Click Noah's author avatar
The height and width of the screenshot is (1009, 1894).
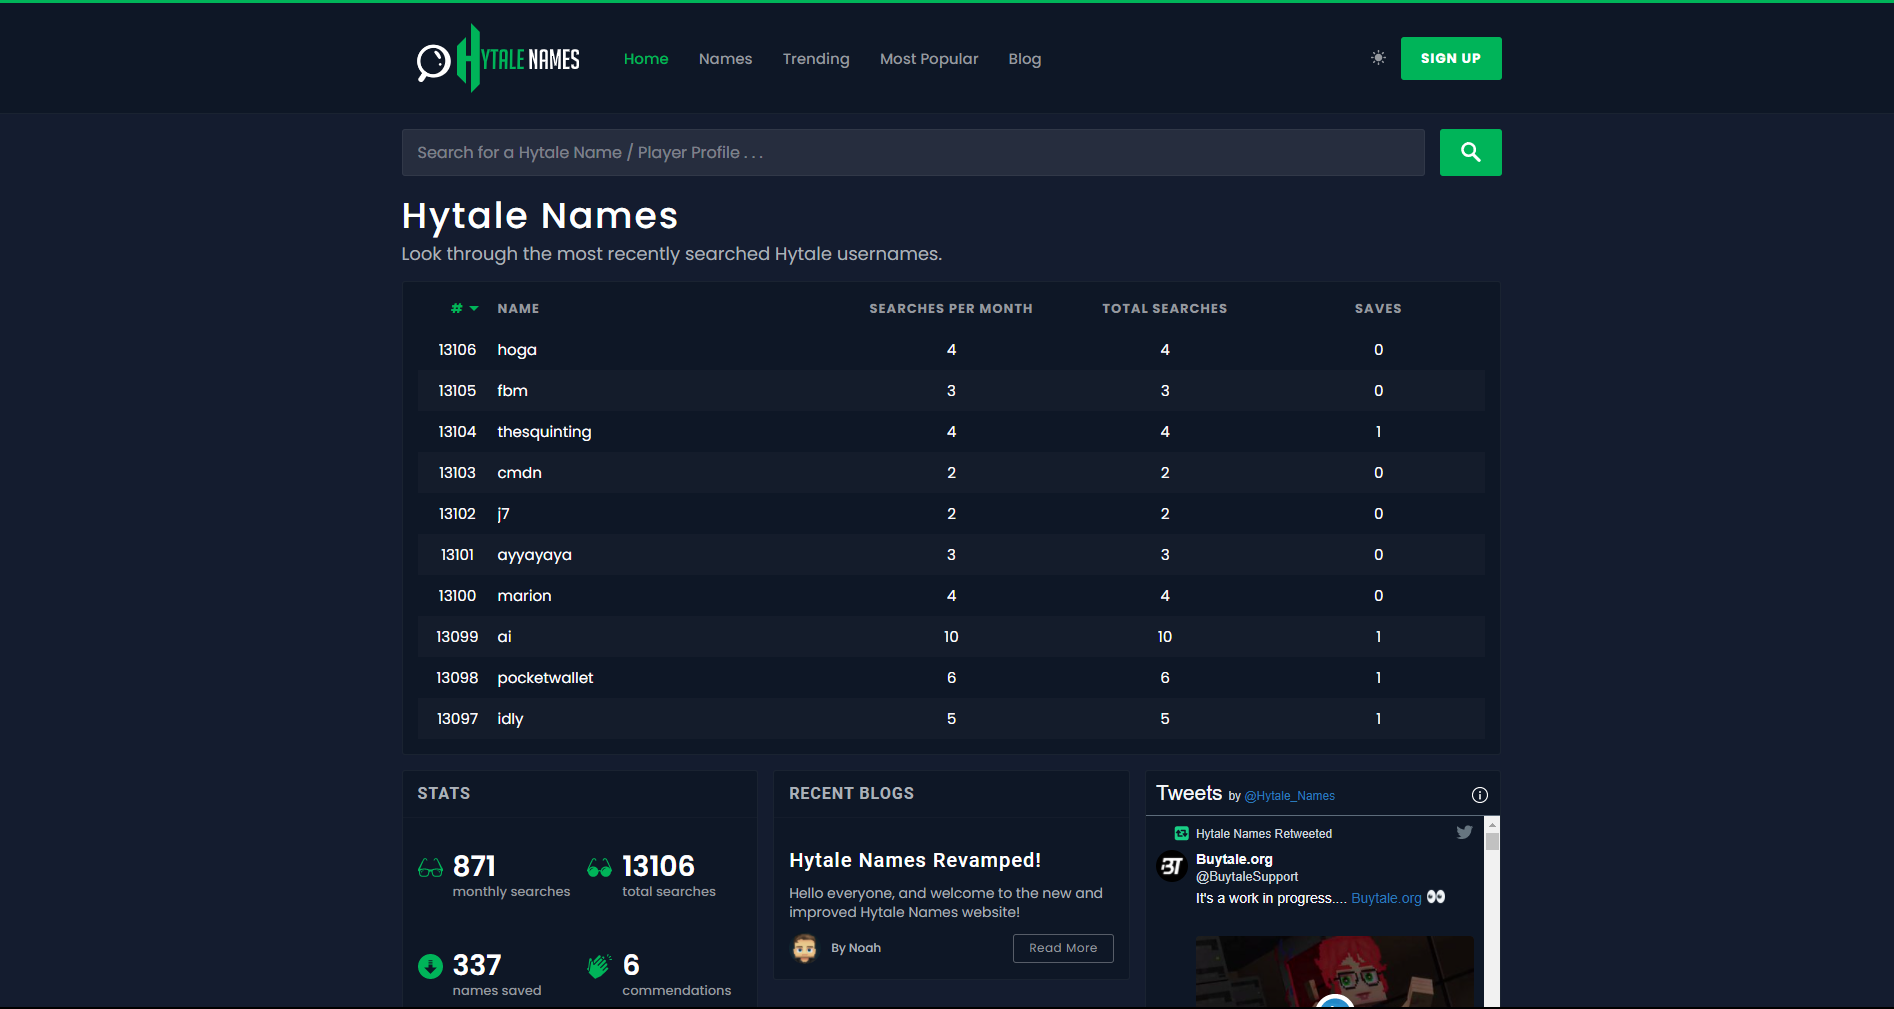tap(804, 948)
